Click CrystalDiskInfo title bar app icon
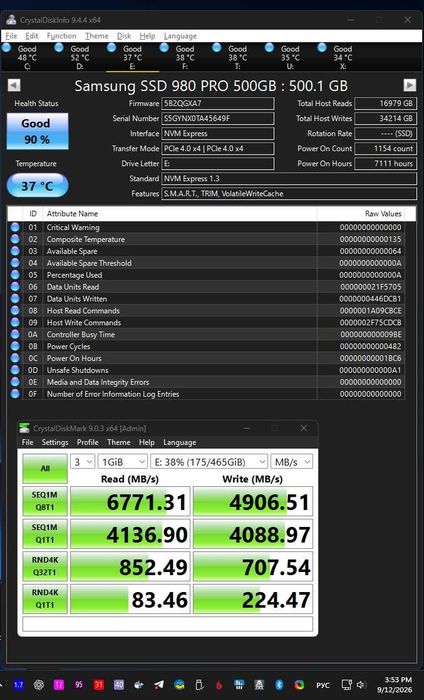The height and width of the screenshot is (700, 424). (x=11, y=20)
